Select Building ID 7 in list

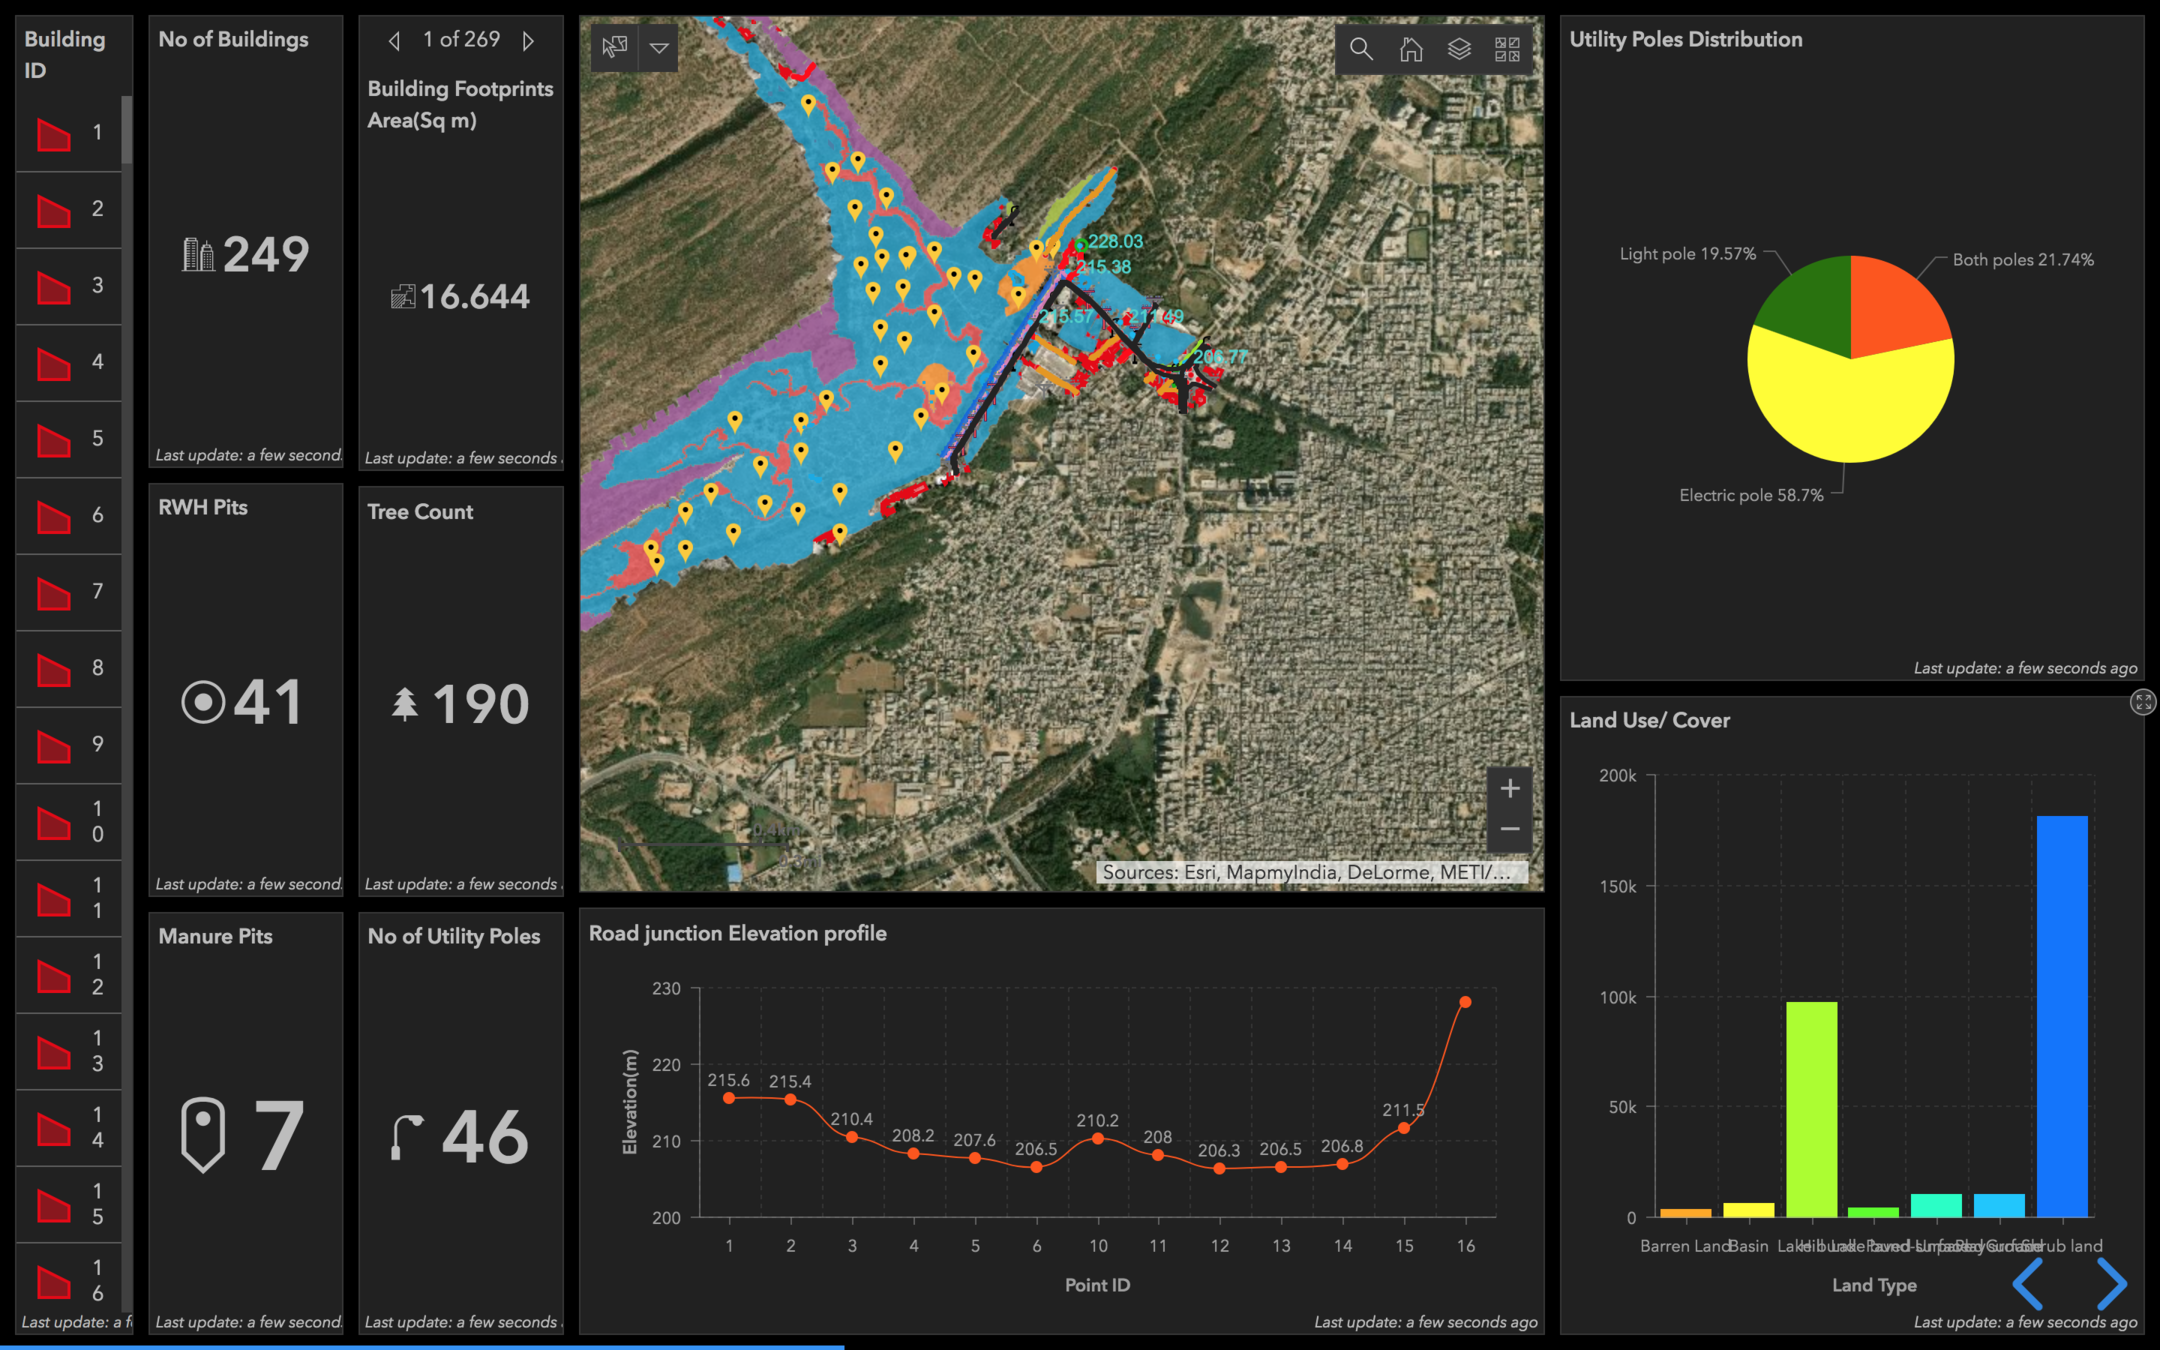pyautogui.click(x=68, y=591)
